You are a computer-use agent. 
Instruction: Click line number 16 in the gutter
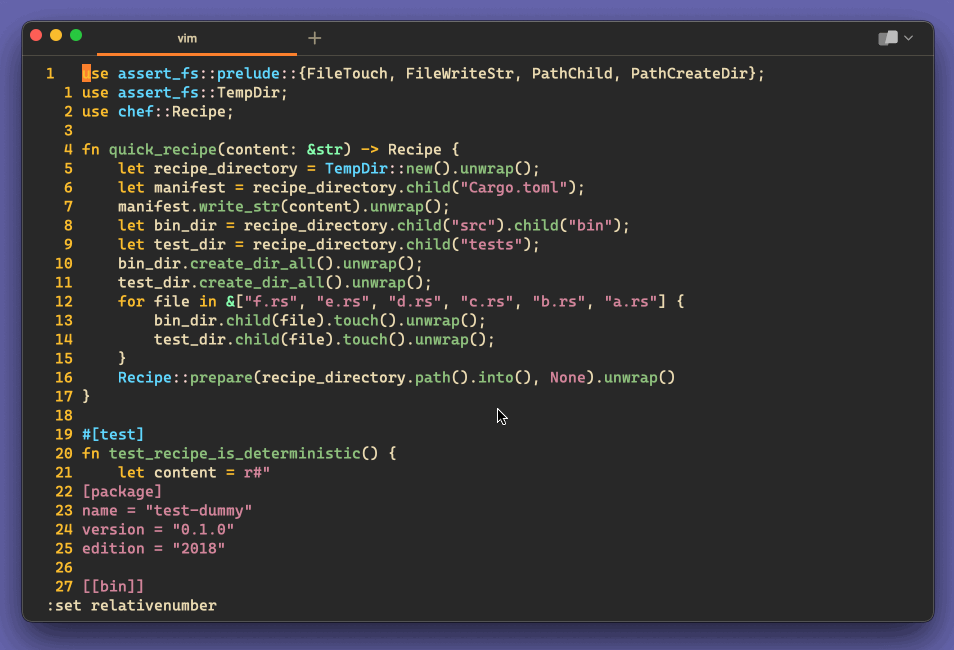click(x=63, y=377)
